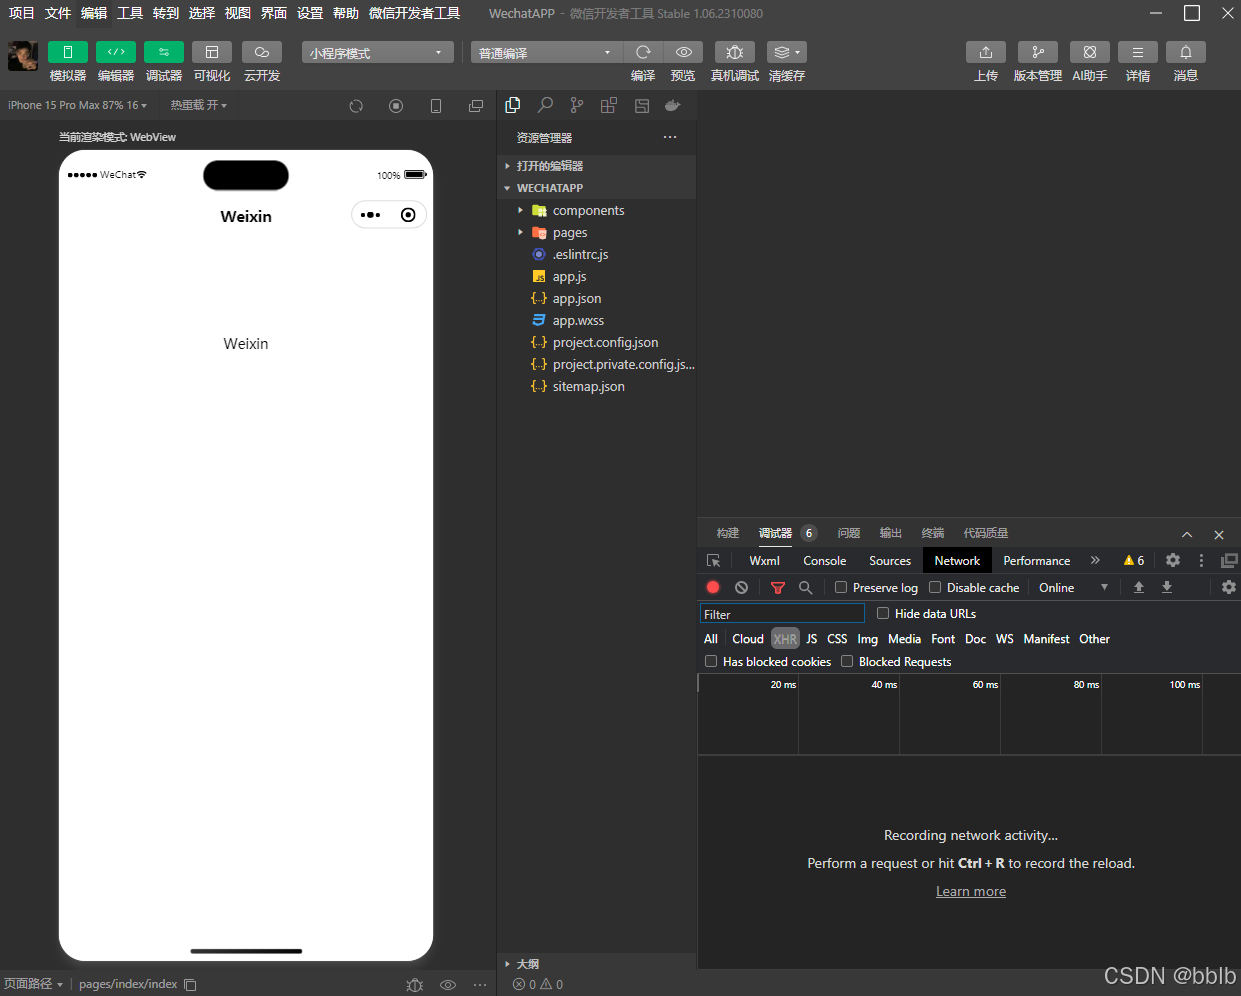Viewport: 1241px width, 996px height.
Task: Switch to the Performance tab
Action: (1037, 561)
